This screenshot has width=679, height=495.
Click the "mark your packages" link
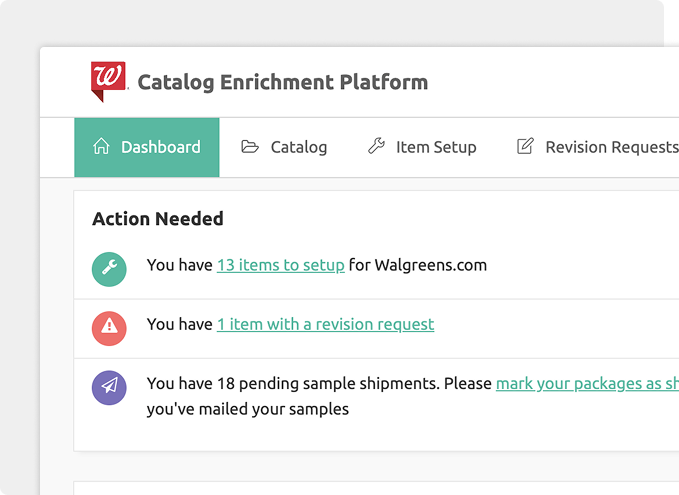point(586,383)
